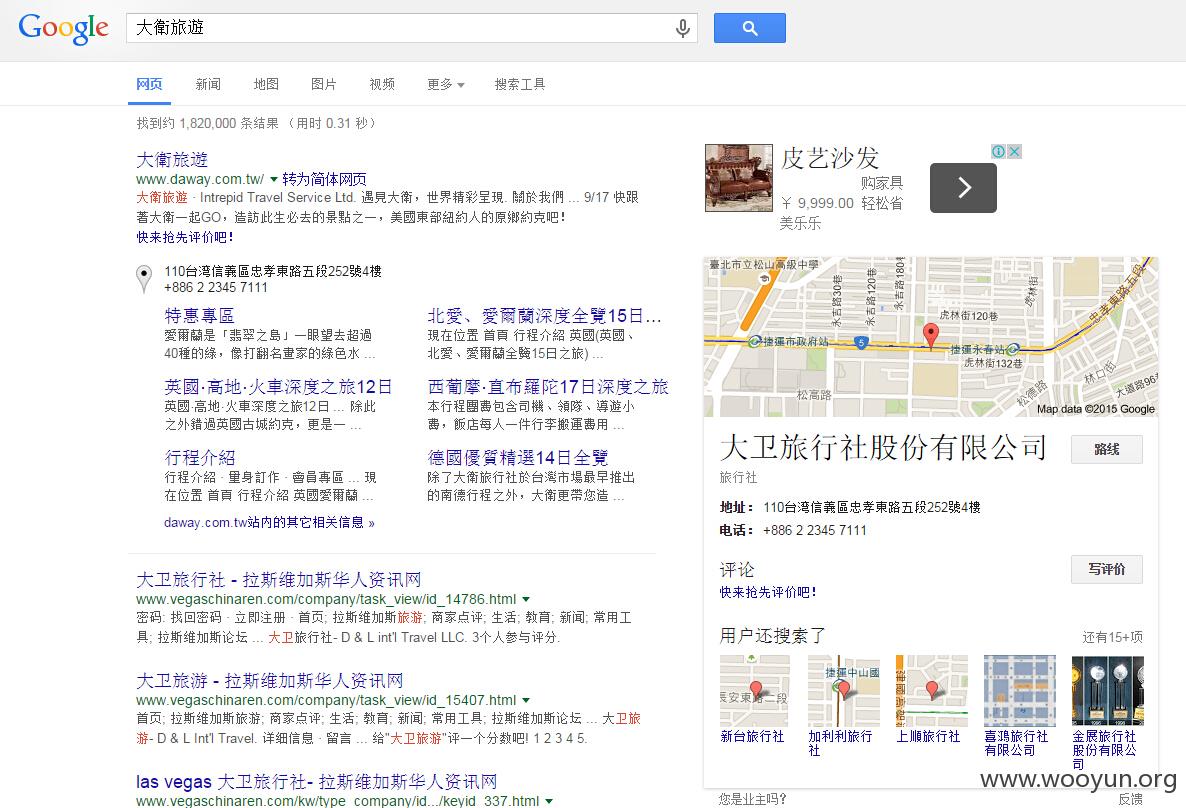
Task: Click the 皮艺沙发 ad headline
Action: [830, 158]
